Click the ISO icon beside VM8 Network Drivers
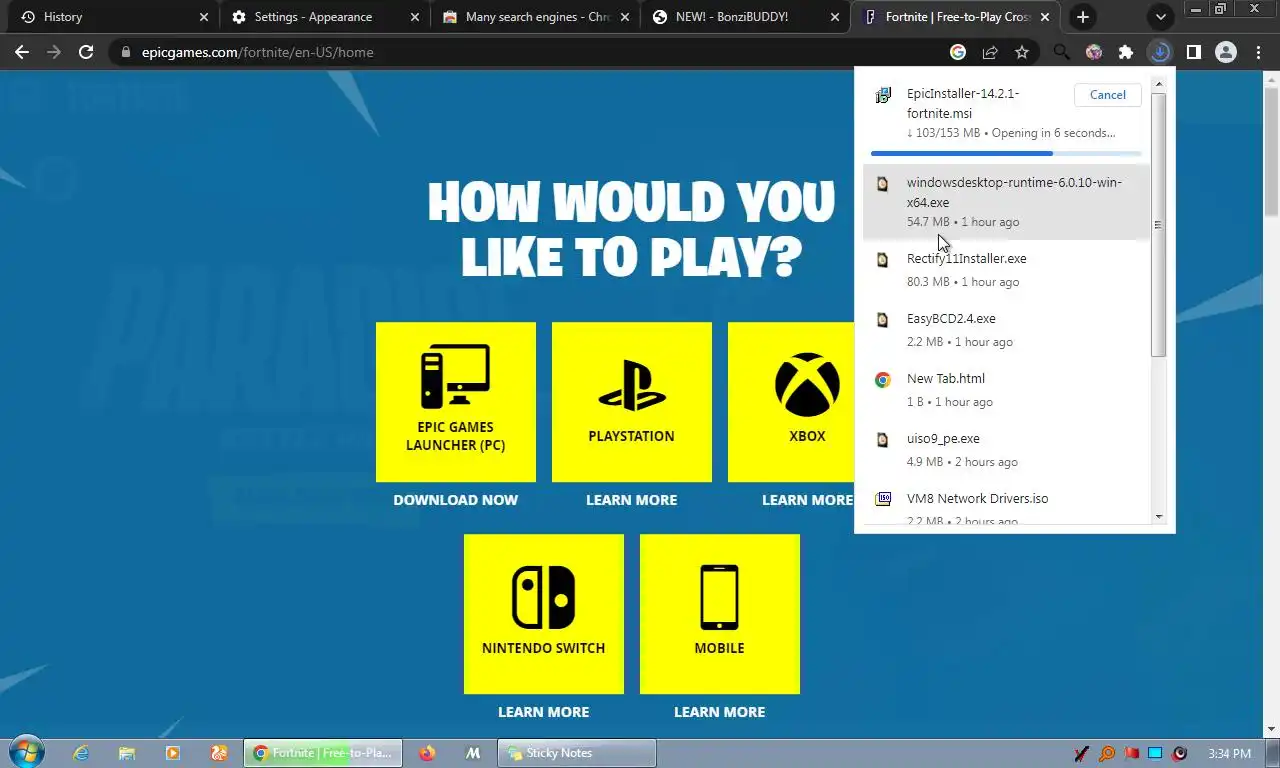The width and height of the screenshot is (1280, 768). [x=883, y=498]
